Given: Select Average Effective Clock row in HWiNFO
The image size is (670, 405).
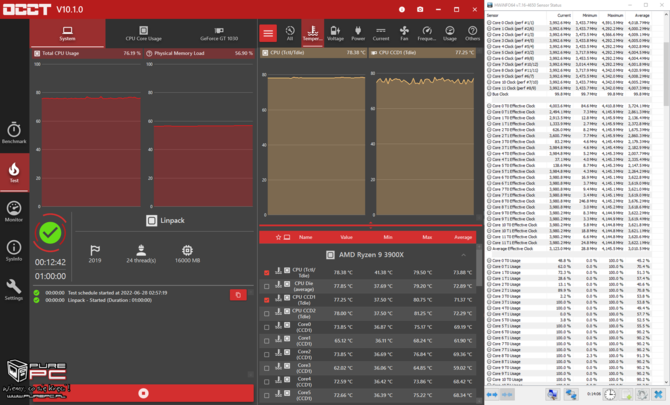Looking at the screenshot, I should (569, 249).
